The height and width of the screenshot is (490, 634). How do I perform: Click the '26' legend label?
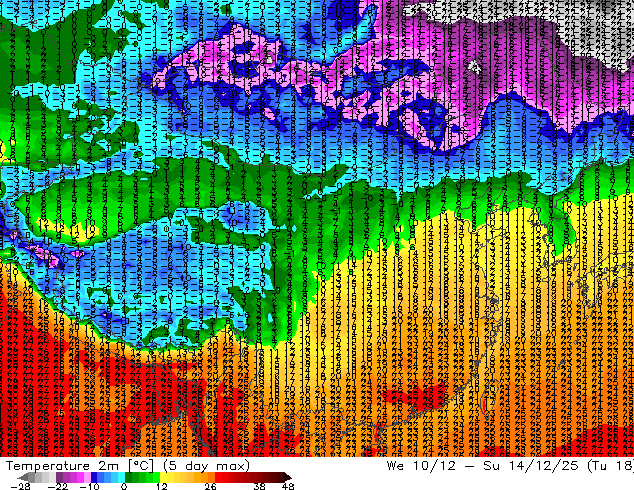click(210, 486)
